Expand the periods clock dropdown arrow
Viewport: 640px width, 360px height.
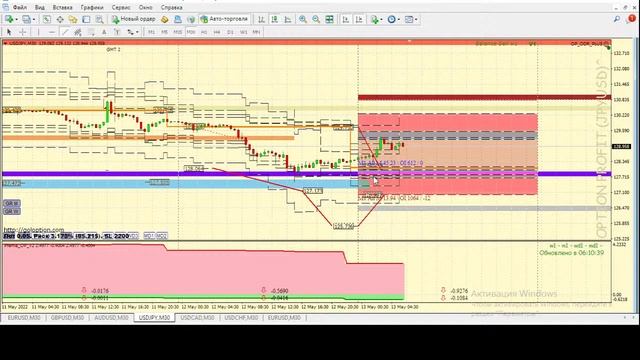point(399,19)
